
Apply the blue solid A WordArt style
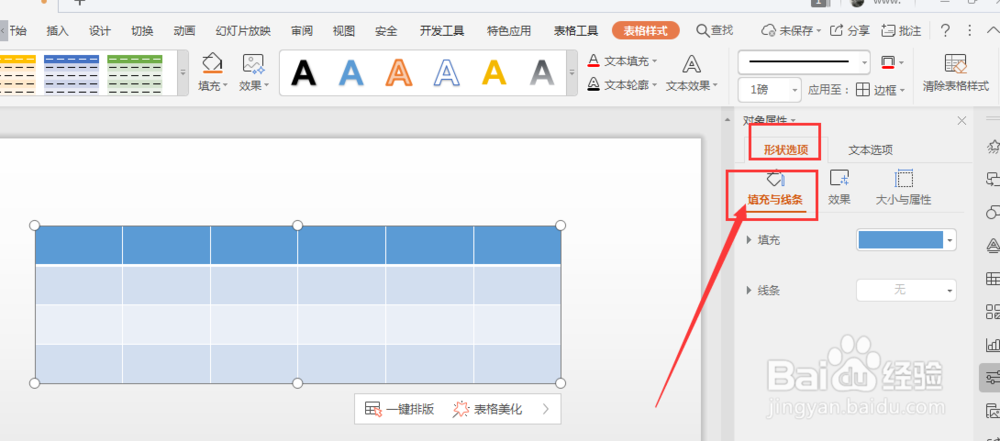[x=351, y=72]
